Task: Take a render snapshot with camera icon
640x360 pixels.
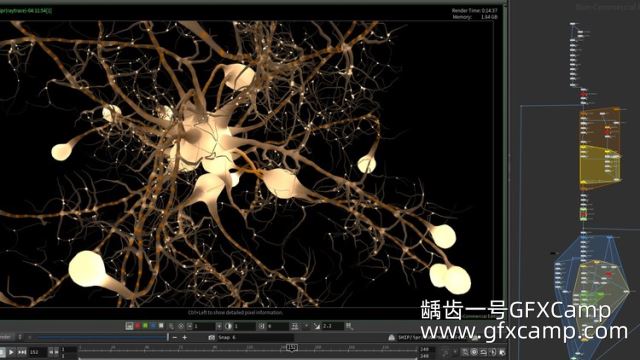Action: (x=211, y=338)
